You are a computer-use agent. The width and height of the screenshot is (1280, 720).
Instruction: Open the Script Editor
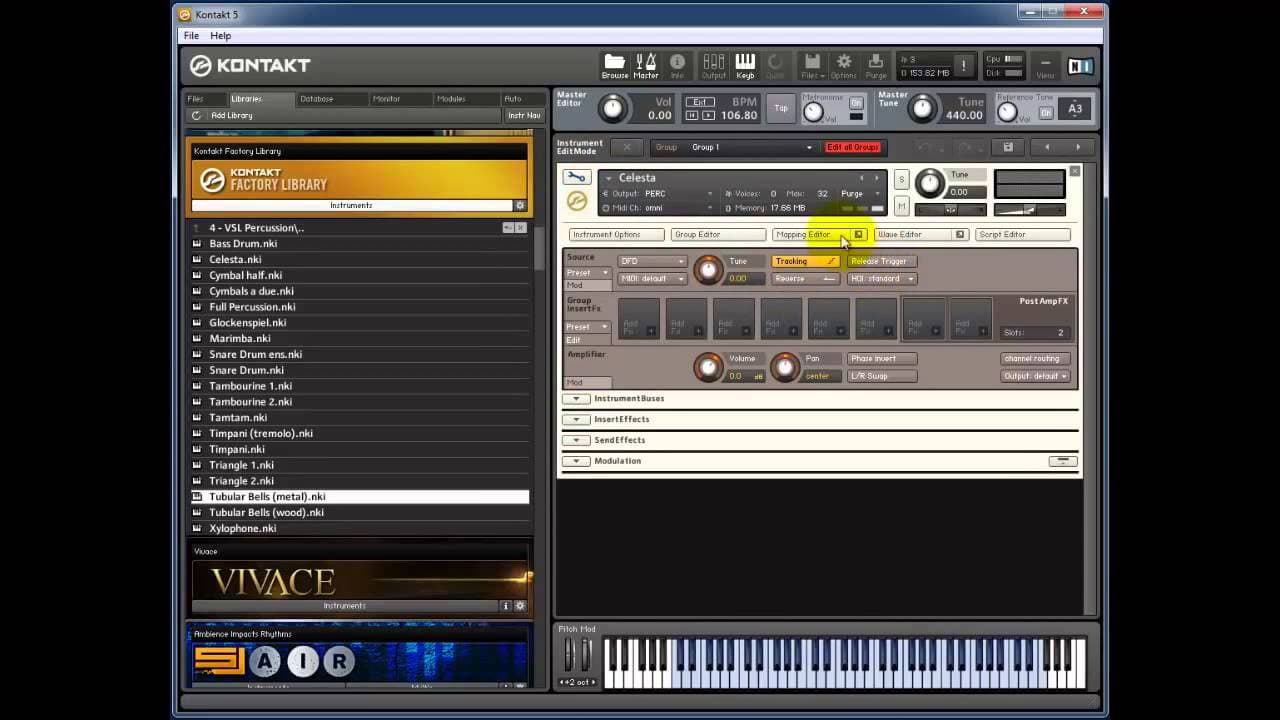tap(1022, 234)
